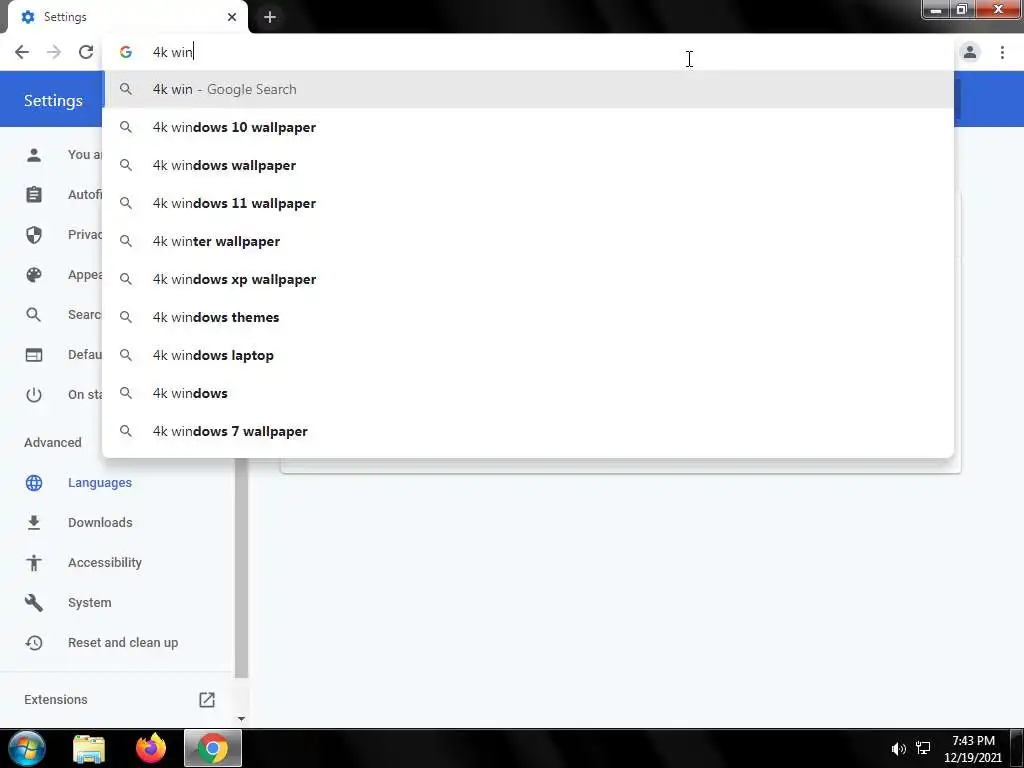This screenshot has width=1024, height=768.
Task: Select '4k winter wallpaper' suggestion
Action: [528, 241]
